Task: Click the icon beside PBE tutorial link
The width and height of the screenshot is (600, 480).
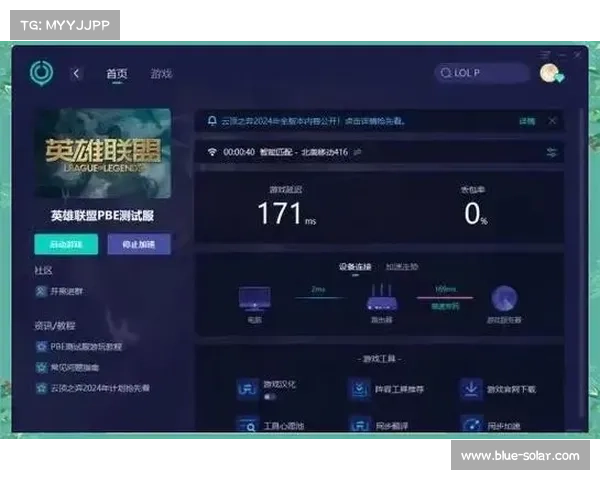Action: [41, 347]
